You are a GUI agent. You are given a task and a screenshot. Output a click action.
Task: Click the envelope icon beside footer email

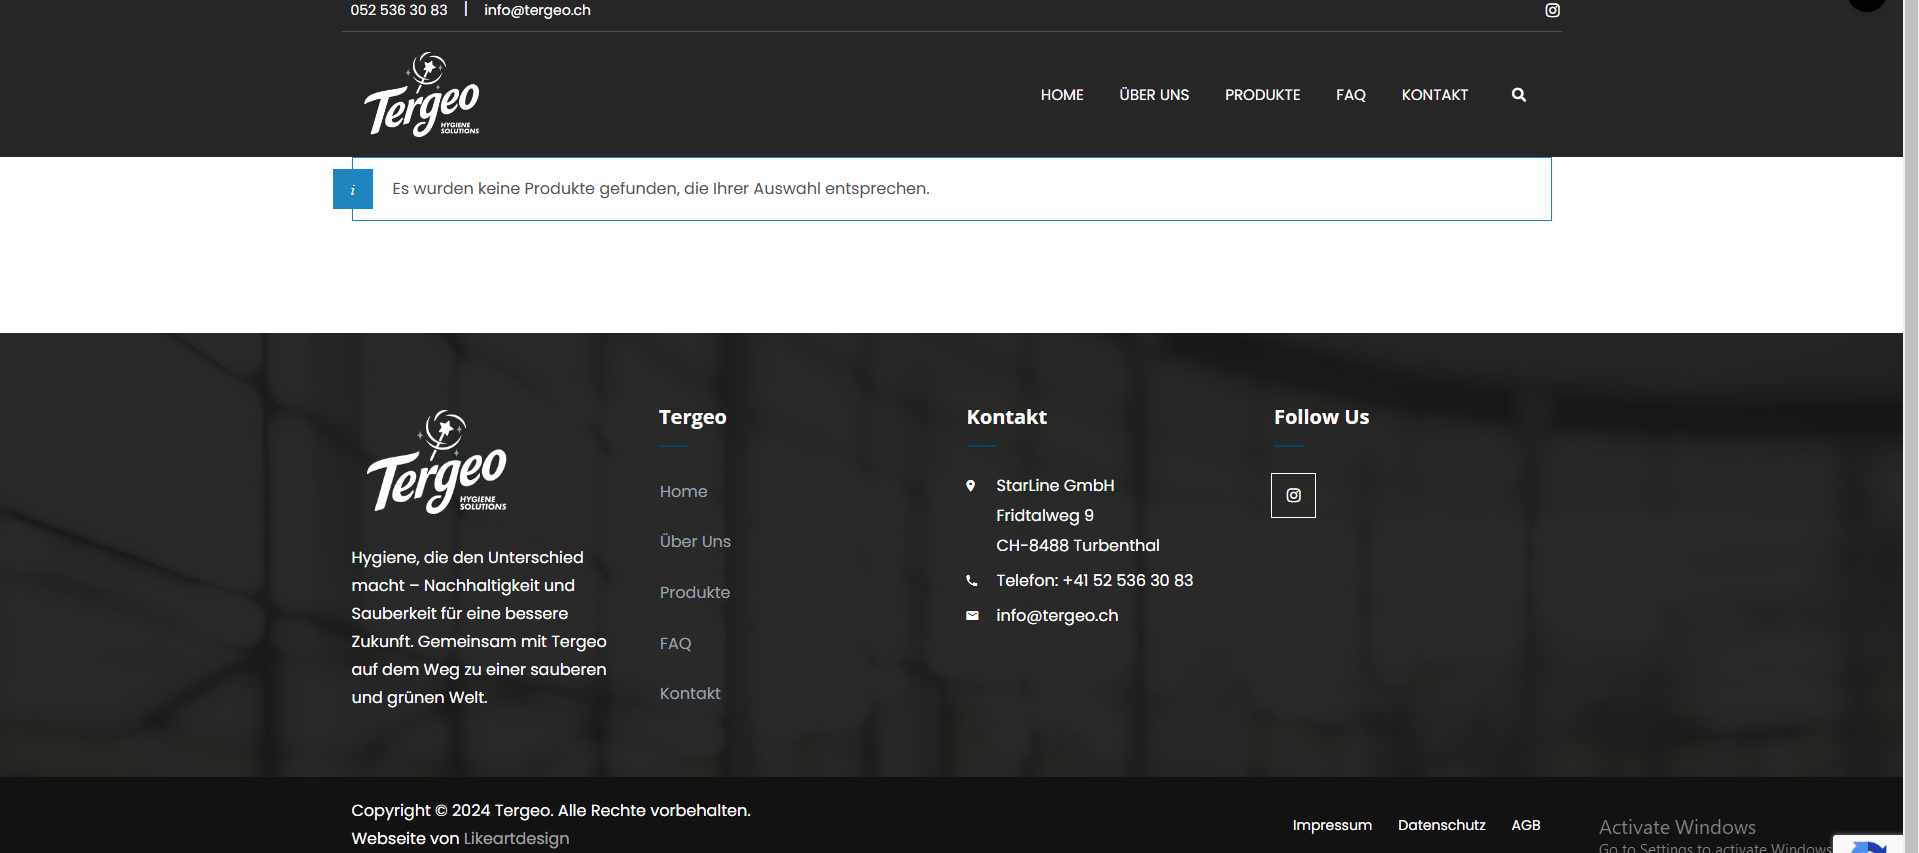[972, 616]
